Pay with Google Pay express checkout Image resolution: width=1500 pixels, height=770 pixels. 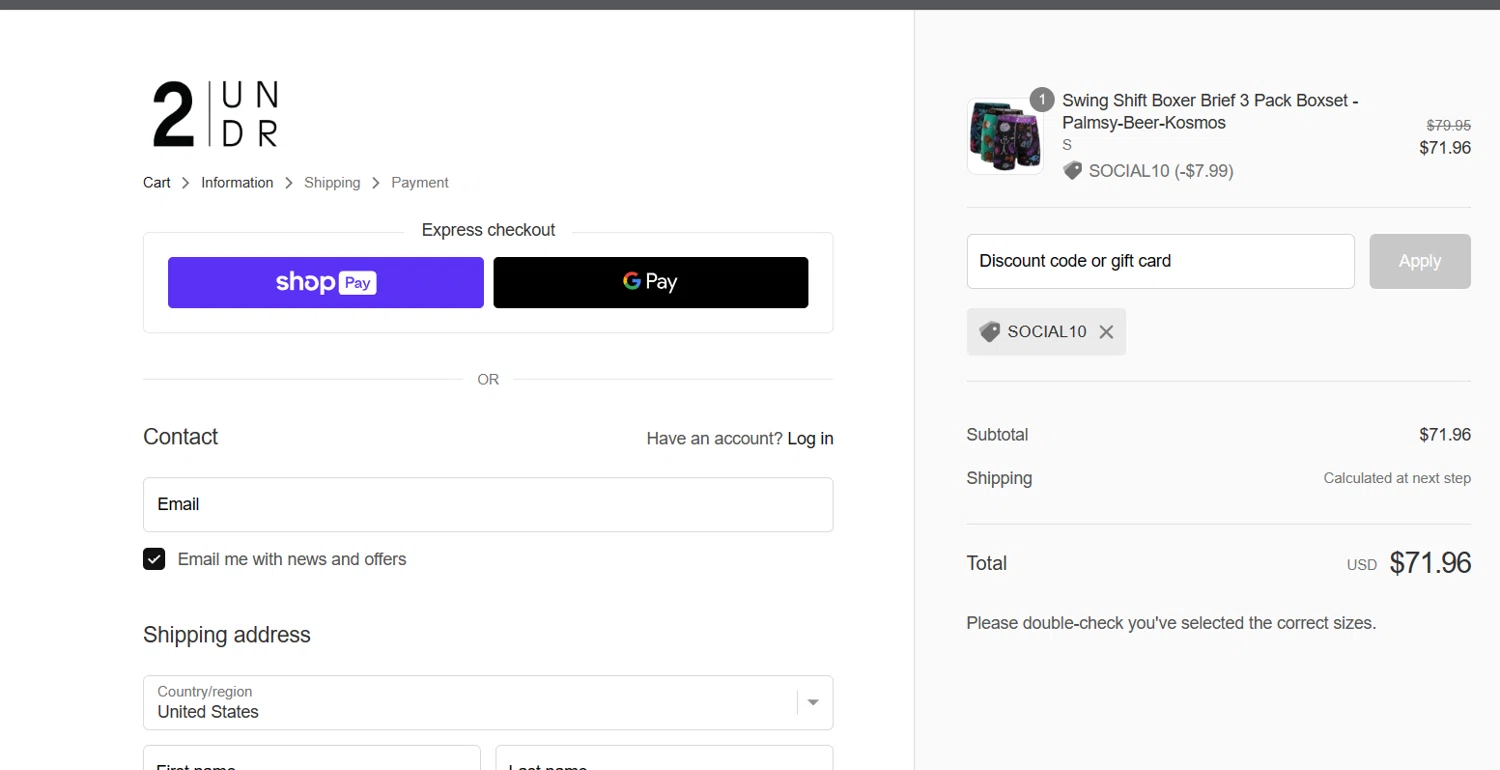pyautogui.click(x=651, y=282)
